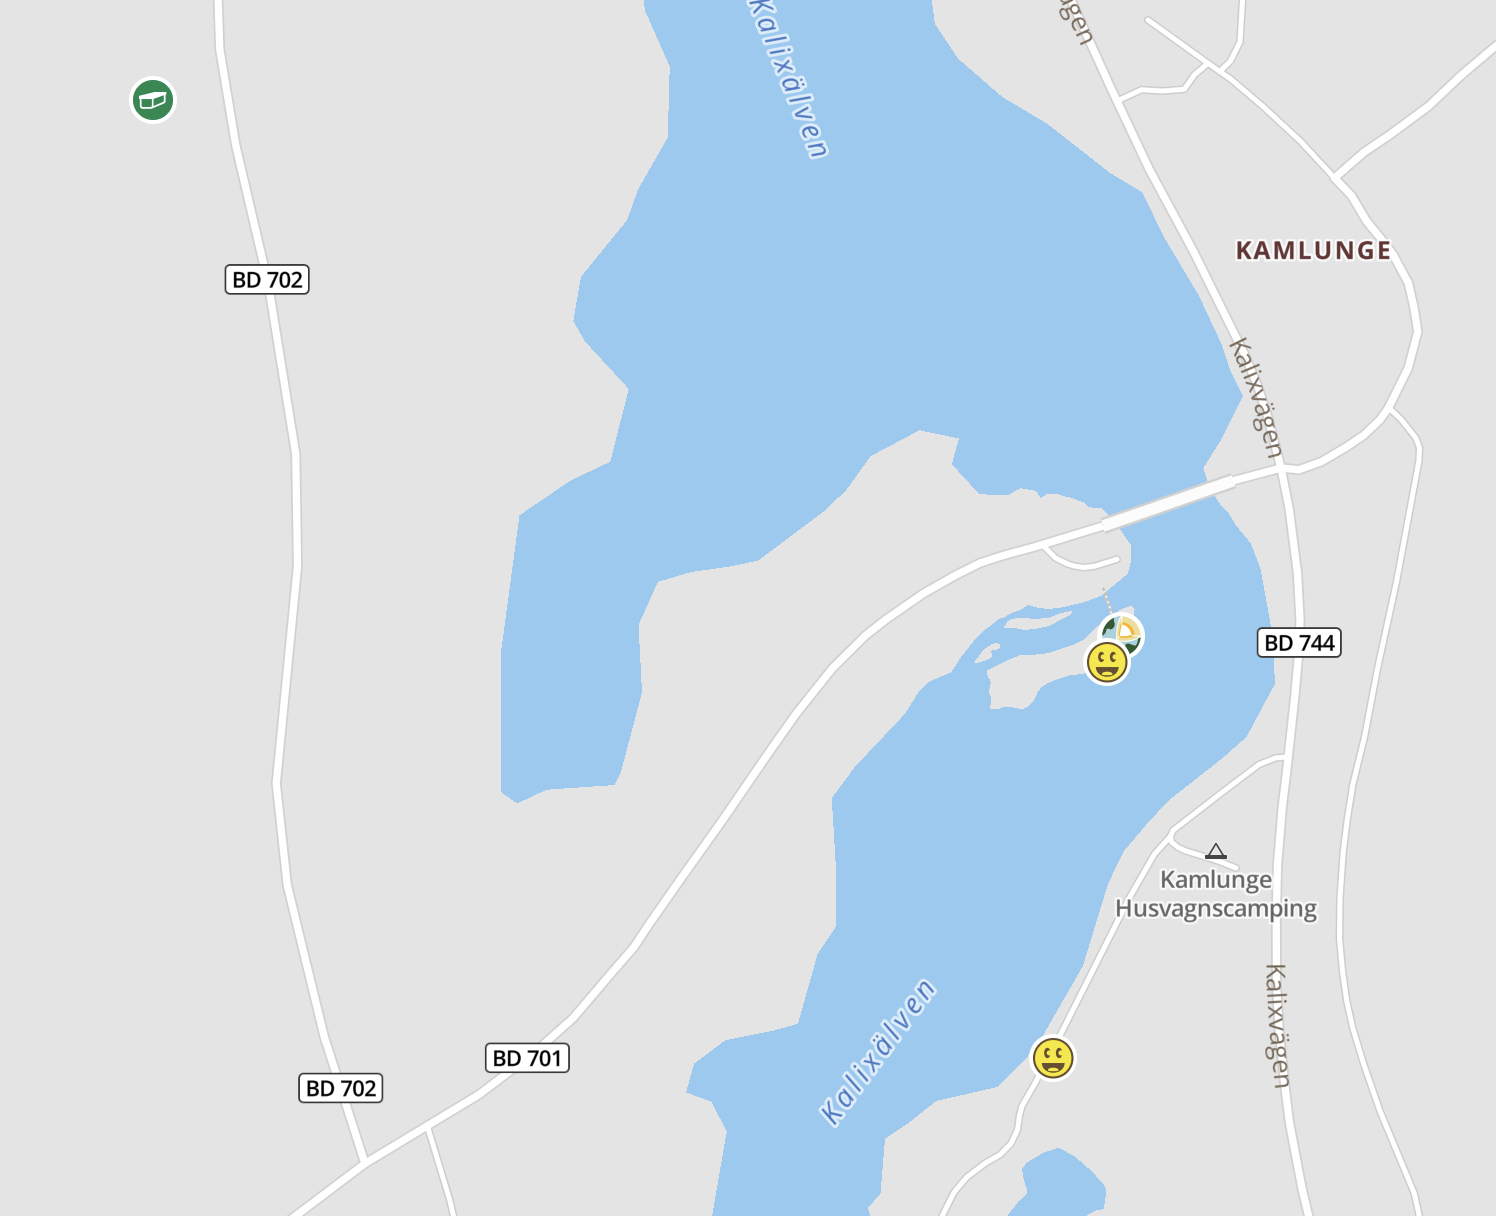Click the dotted footpath above the EarthCache
Image resolution: width=1496 pixels, height=1216 pixels.
point(1108,602)
